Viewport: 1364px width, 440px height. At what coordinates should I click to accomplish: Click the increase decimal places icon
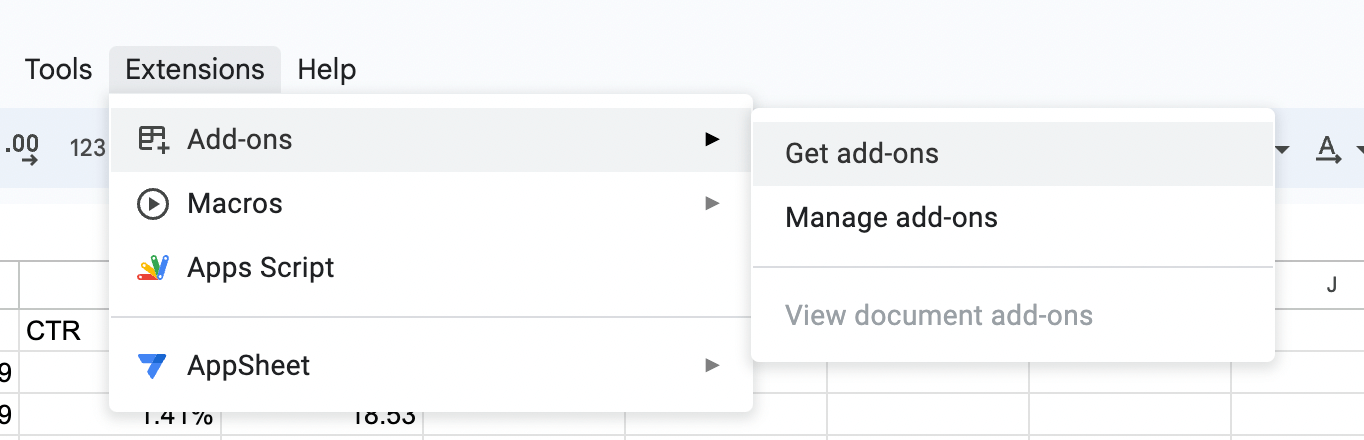click(x=21, y=149)
